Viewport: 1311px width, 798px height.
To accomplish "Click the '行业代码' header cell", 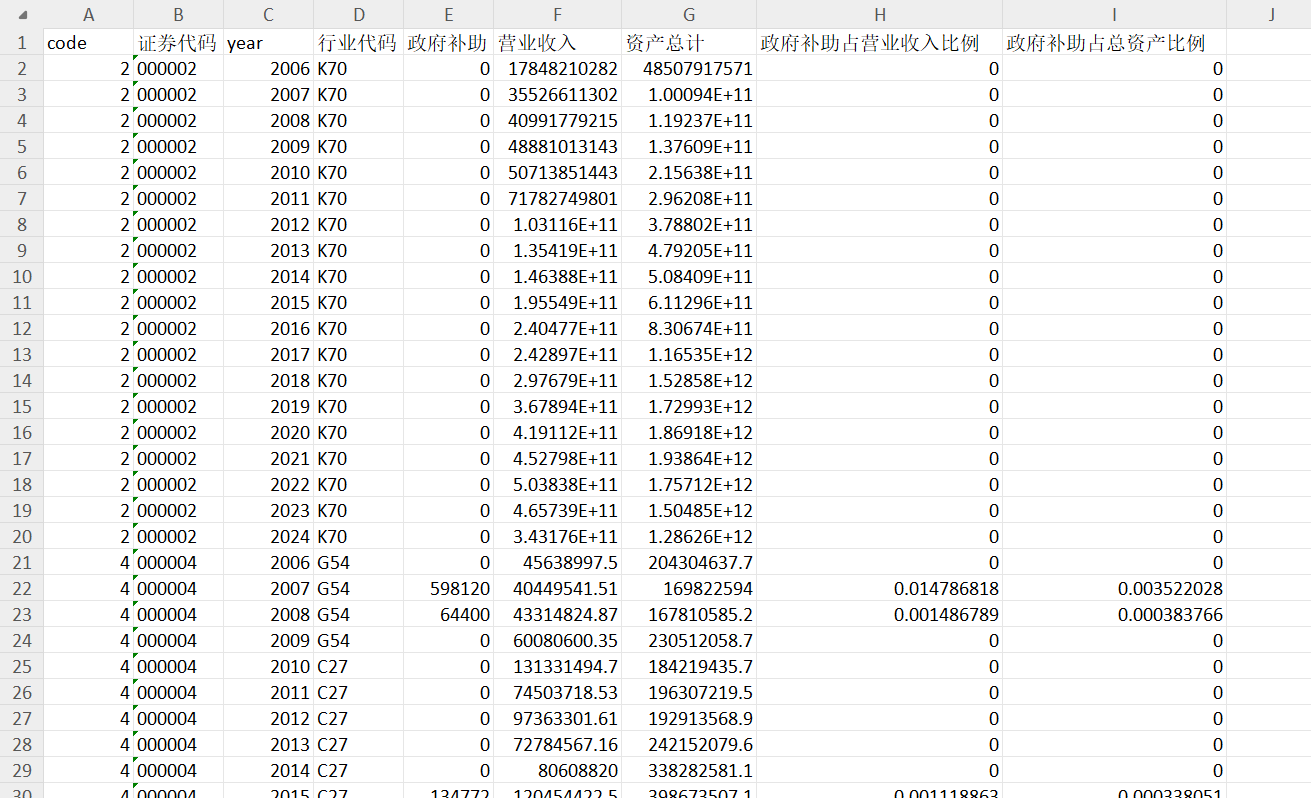I will 359,43.
